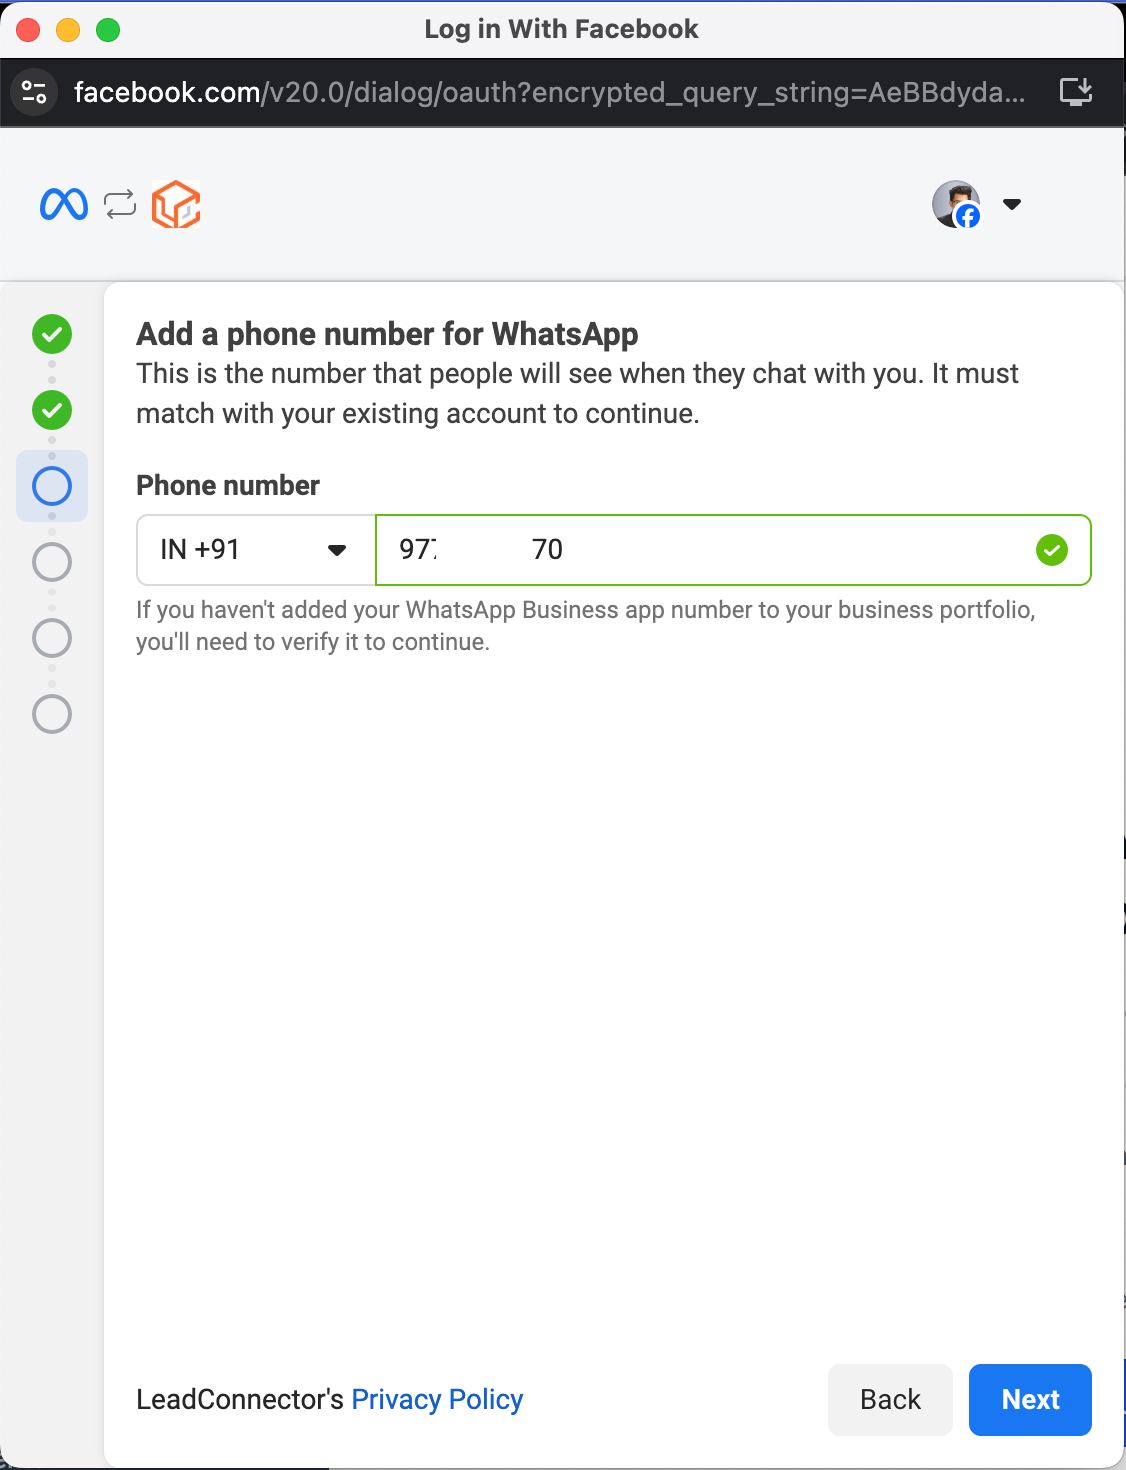Click the Meta infinity logo

64,204
